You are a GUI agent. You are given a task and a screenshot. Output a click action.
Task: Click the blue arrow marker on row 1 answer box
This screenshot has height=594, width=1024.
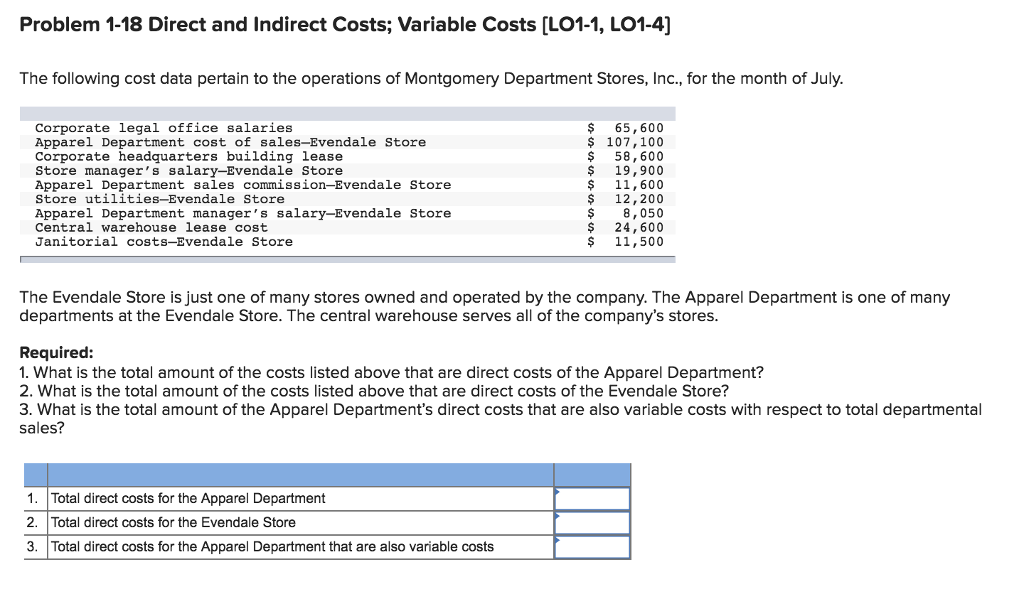coord(557,490)
